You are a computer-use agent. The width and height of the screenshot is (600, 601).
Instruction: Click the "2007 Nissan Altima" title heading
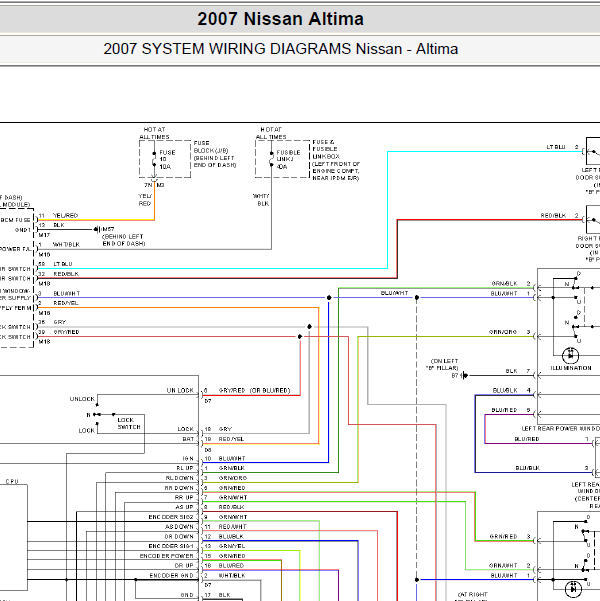[x=280, y=19]
